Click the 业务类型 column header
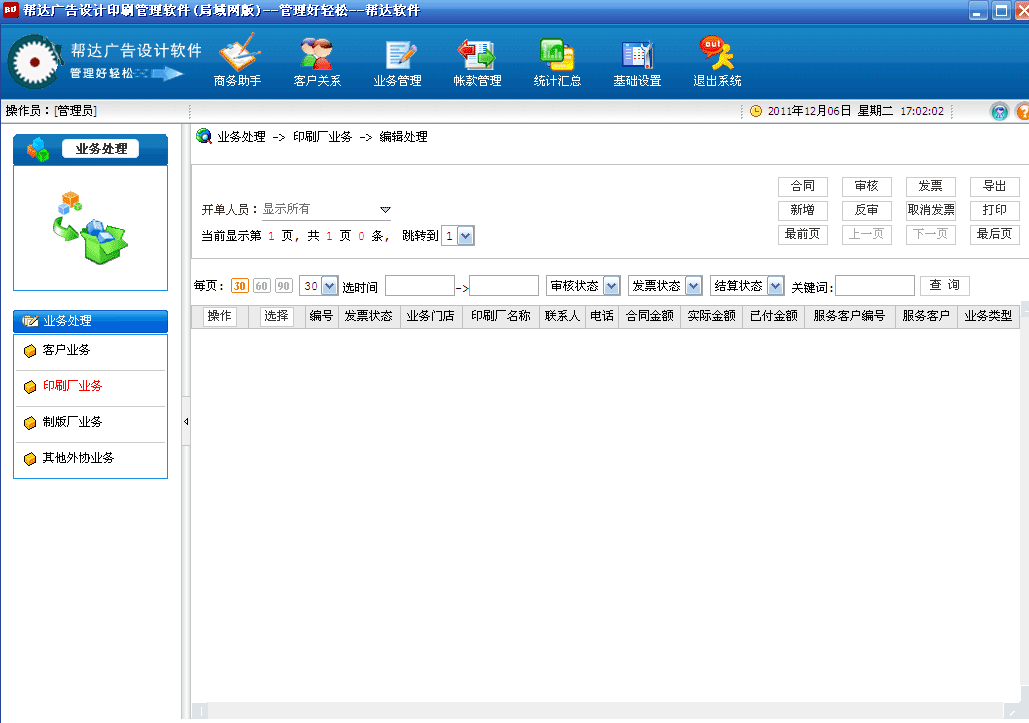This screenshot has width=1029, height=723. coord(988,316)
